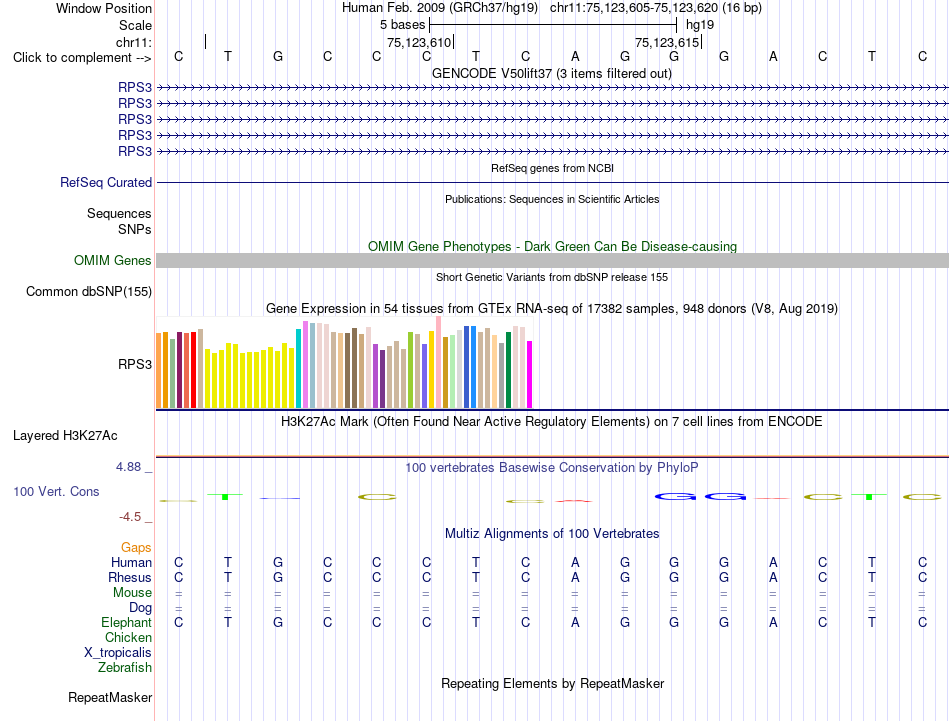Click the hg19 label beside scale bar

700,25
